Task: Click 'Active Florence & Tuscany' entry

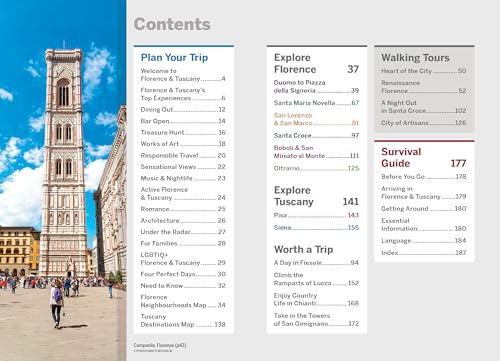Action: (183, 193)
